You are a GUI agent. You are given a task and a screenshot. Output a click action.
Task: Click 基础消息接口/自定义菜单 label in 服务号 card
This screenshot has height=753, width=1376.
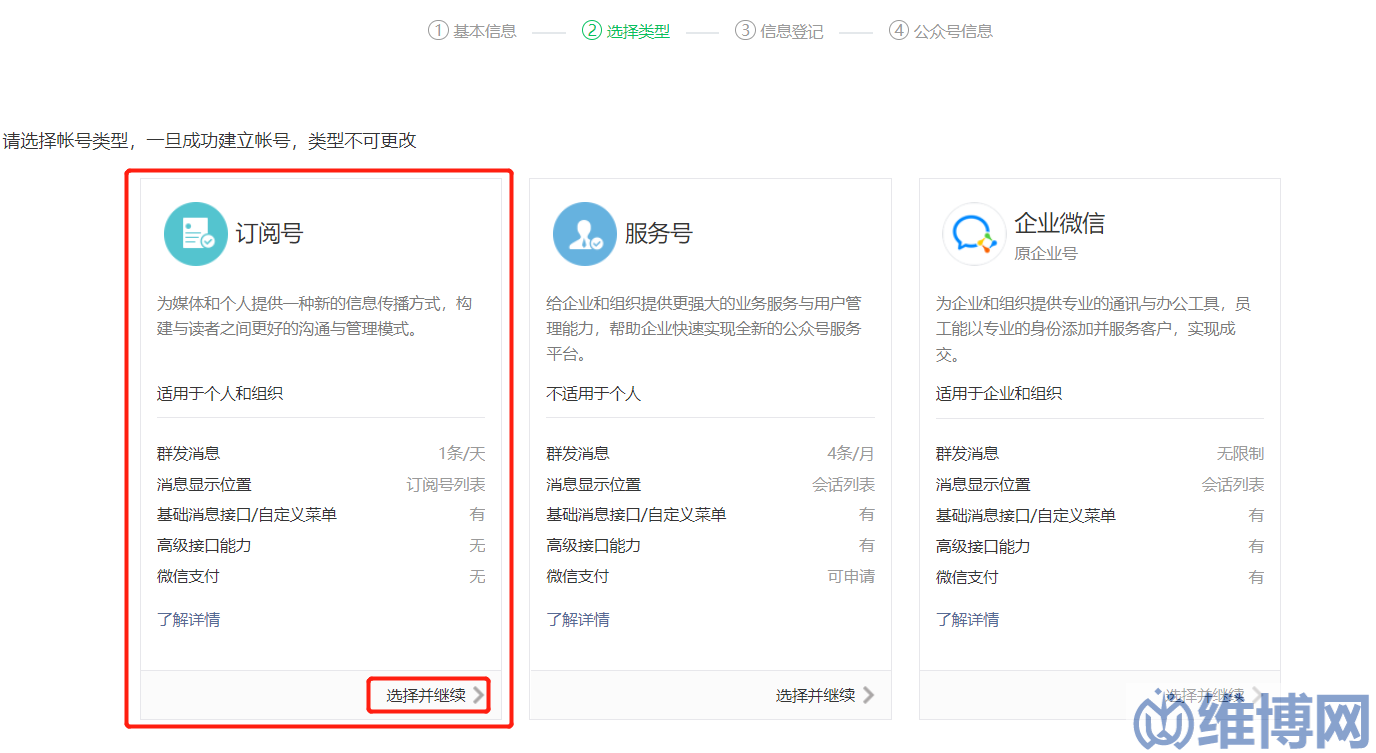636,515
